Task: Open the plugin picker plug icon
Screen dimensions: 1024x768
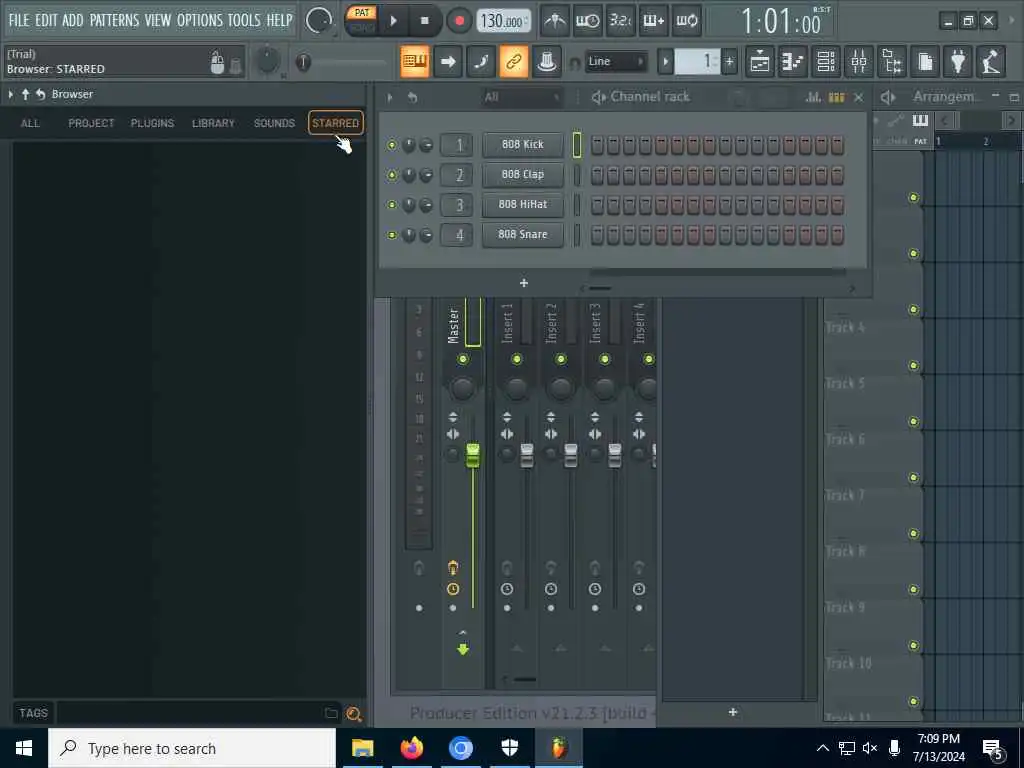Action: tap(958, 62)
